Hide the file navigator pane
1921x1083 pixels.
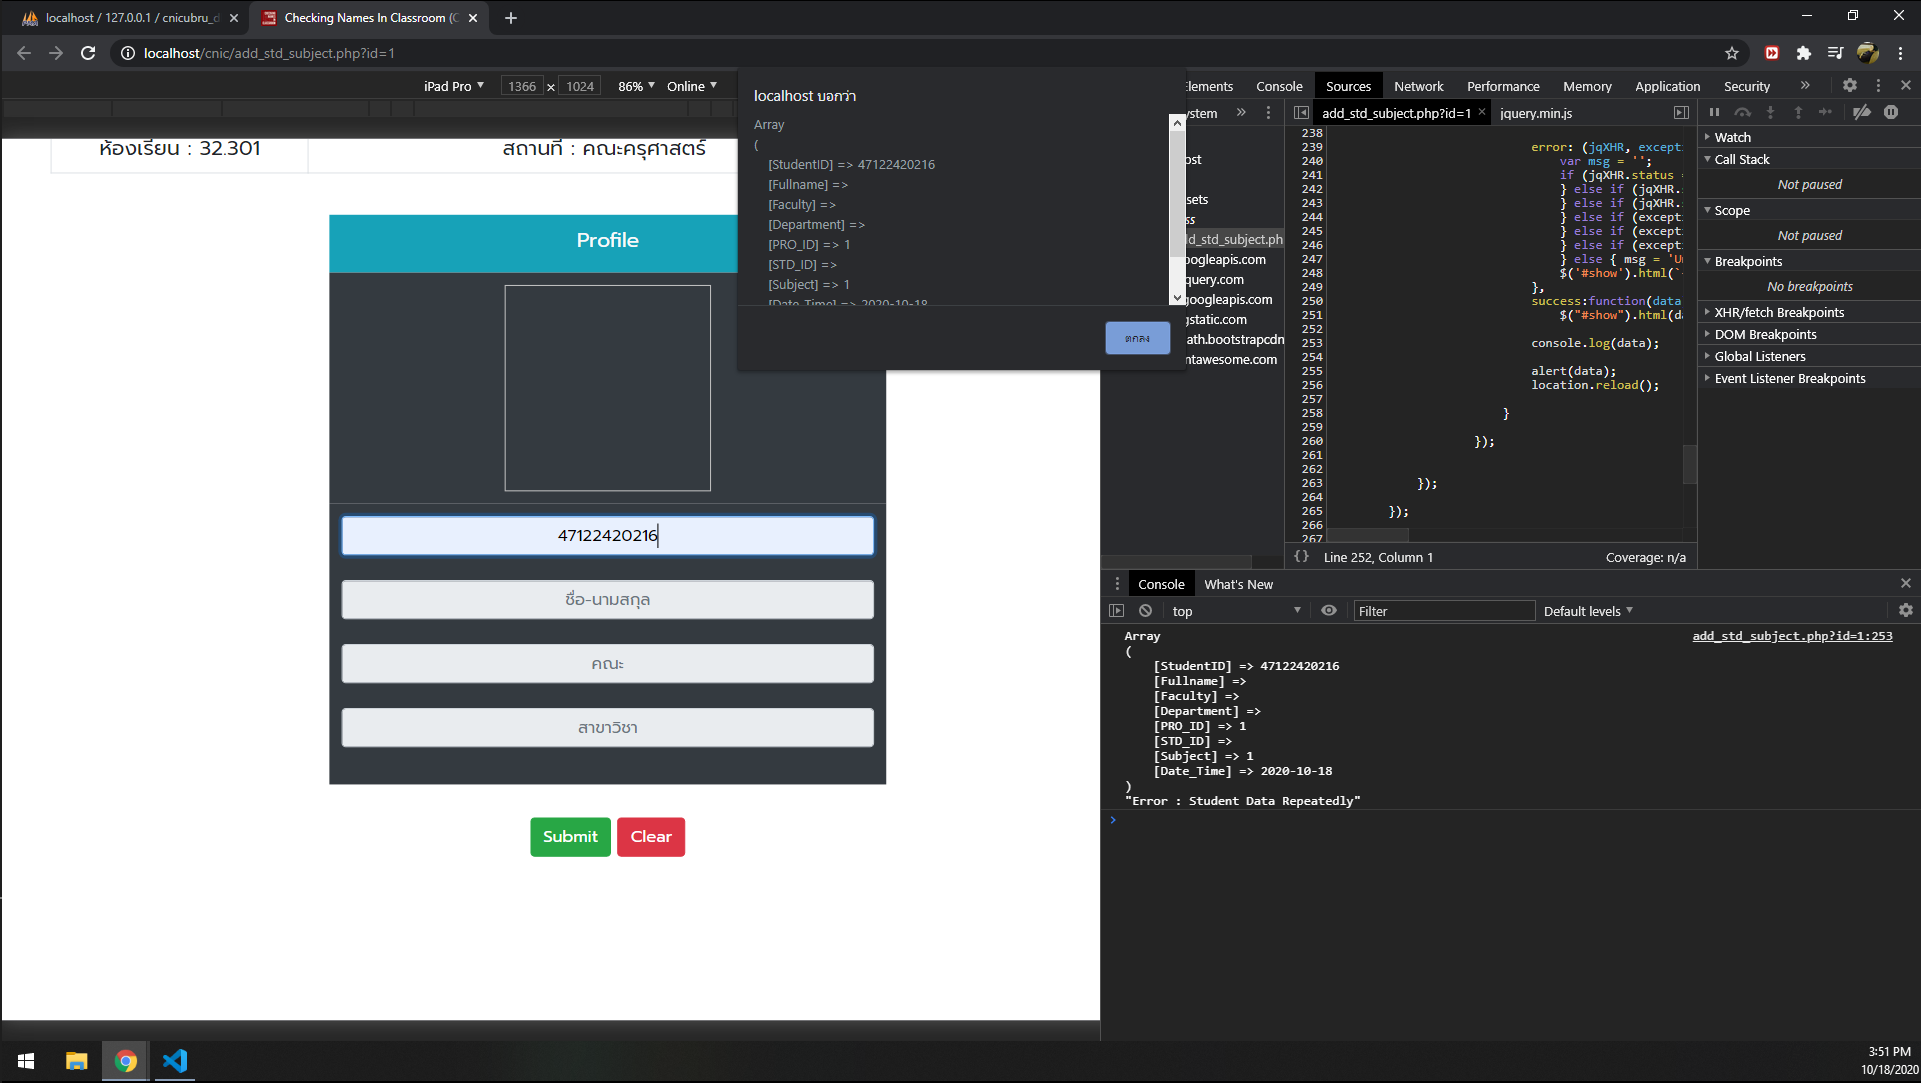1301,113
